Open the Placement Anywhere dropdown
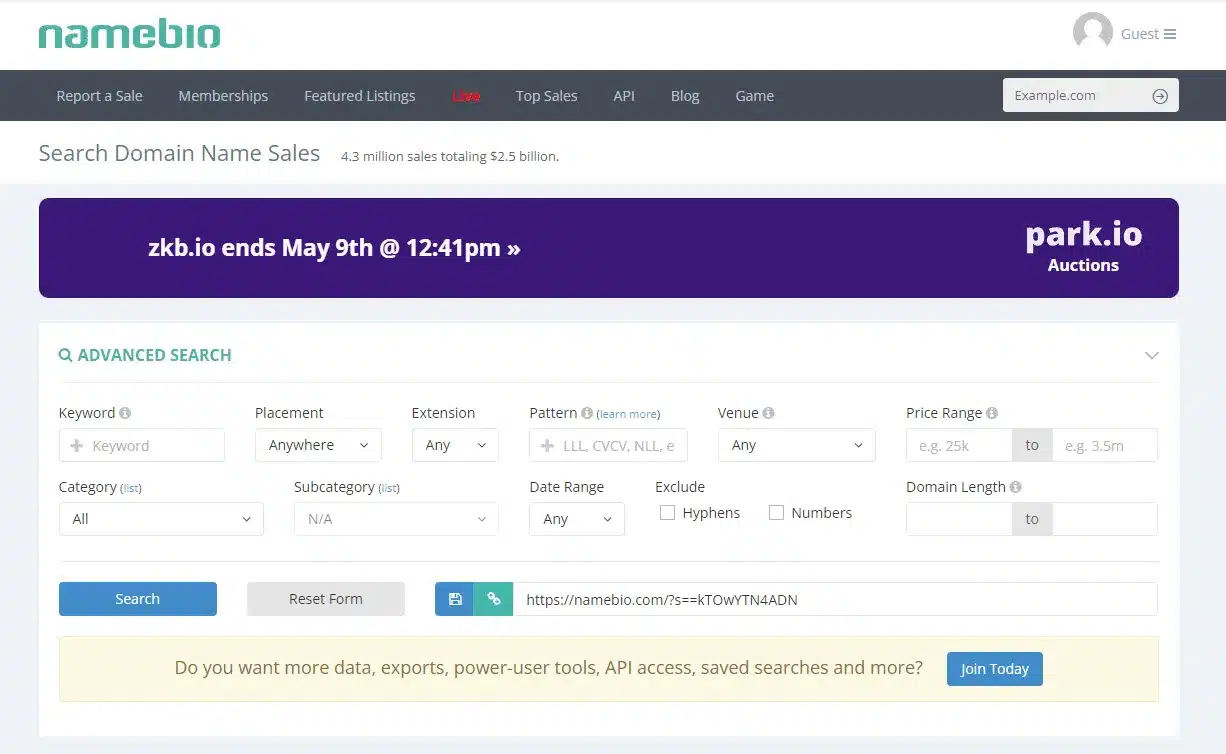The height and width of the screenshot is (754, 1226). pos(318,445)
